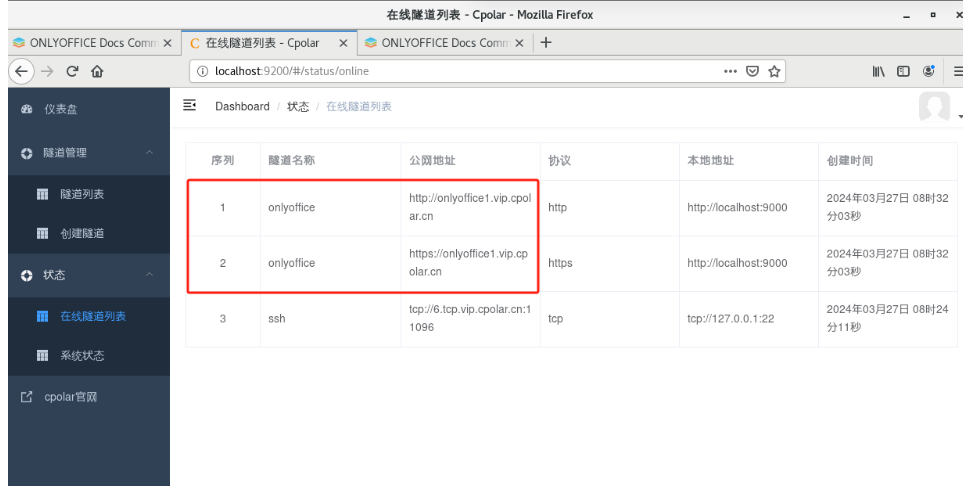Open the 隧道列表 sidebar item
963x495 pixels.
tap(82, 194)
